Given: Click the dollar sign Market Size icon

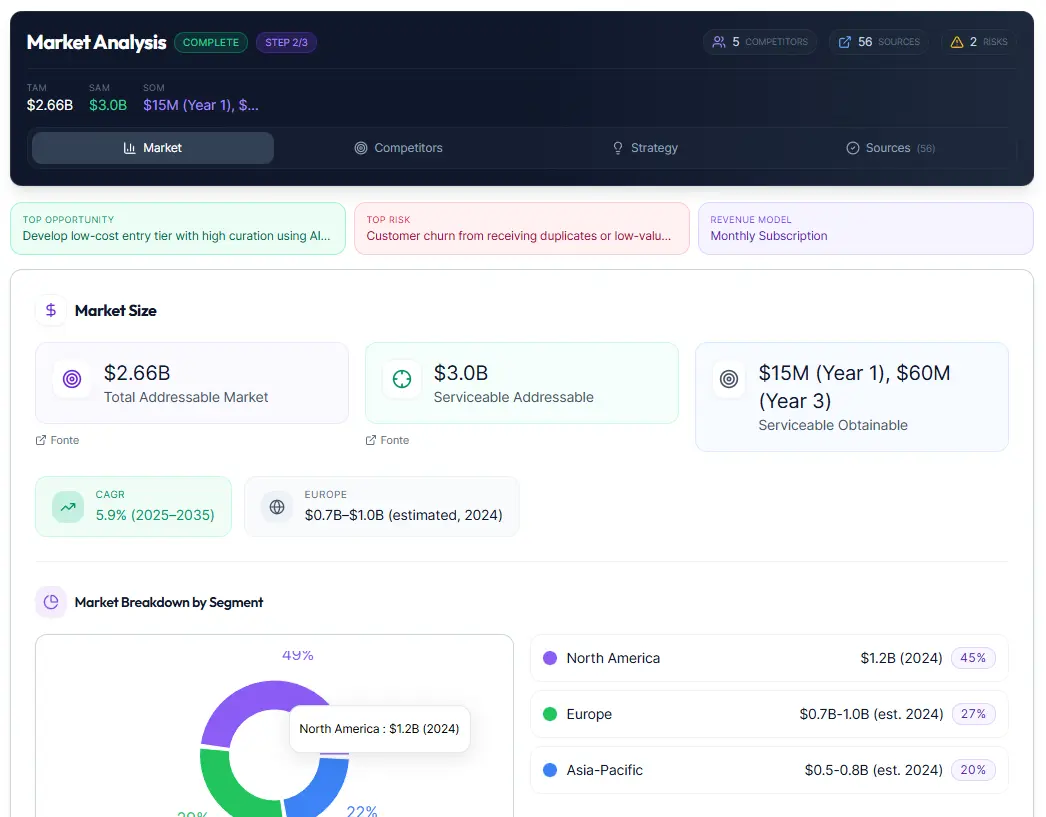Looking at the screenshot, I should coord(51,311).
